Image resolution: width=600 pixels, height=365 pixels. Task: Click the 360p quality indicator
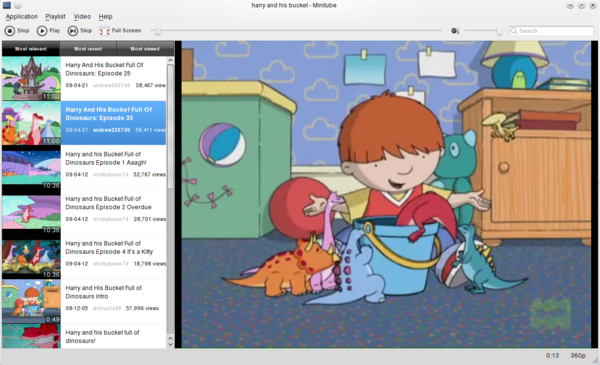(x=578, y=356)
